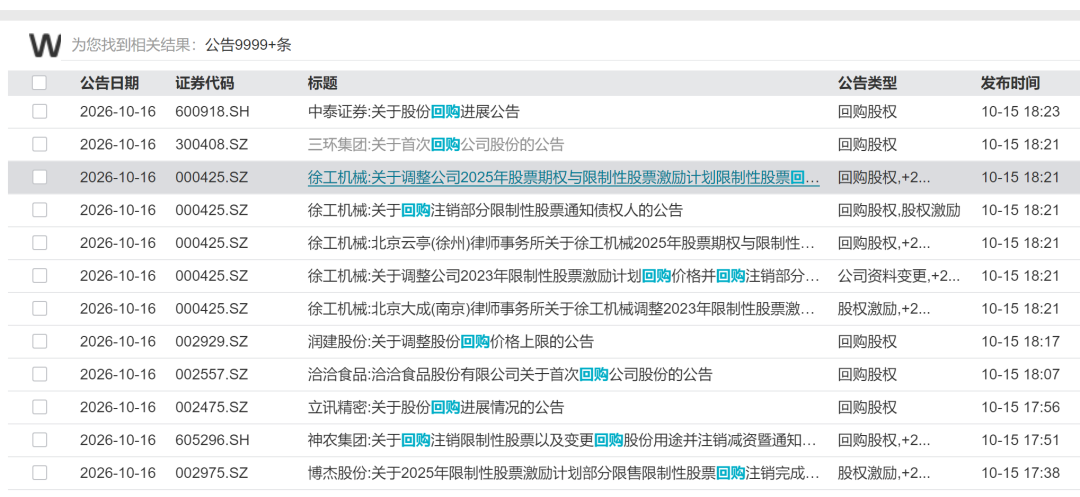Check the box for 立讯精密 row
The image size is (1080, 497).
pos(39,407)
